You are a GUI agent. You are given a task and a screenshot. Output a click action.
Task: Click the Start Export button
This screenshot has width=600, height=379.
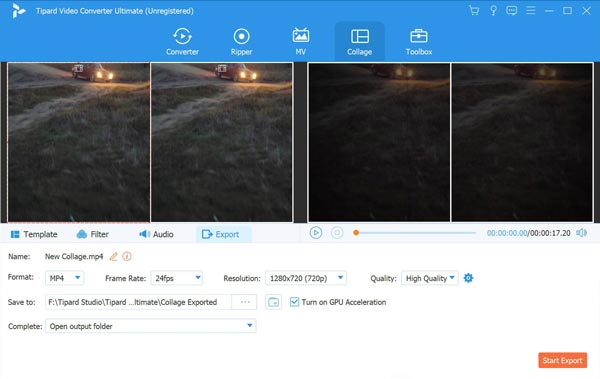(x=562, y=360)
